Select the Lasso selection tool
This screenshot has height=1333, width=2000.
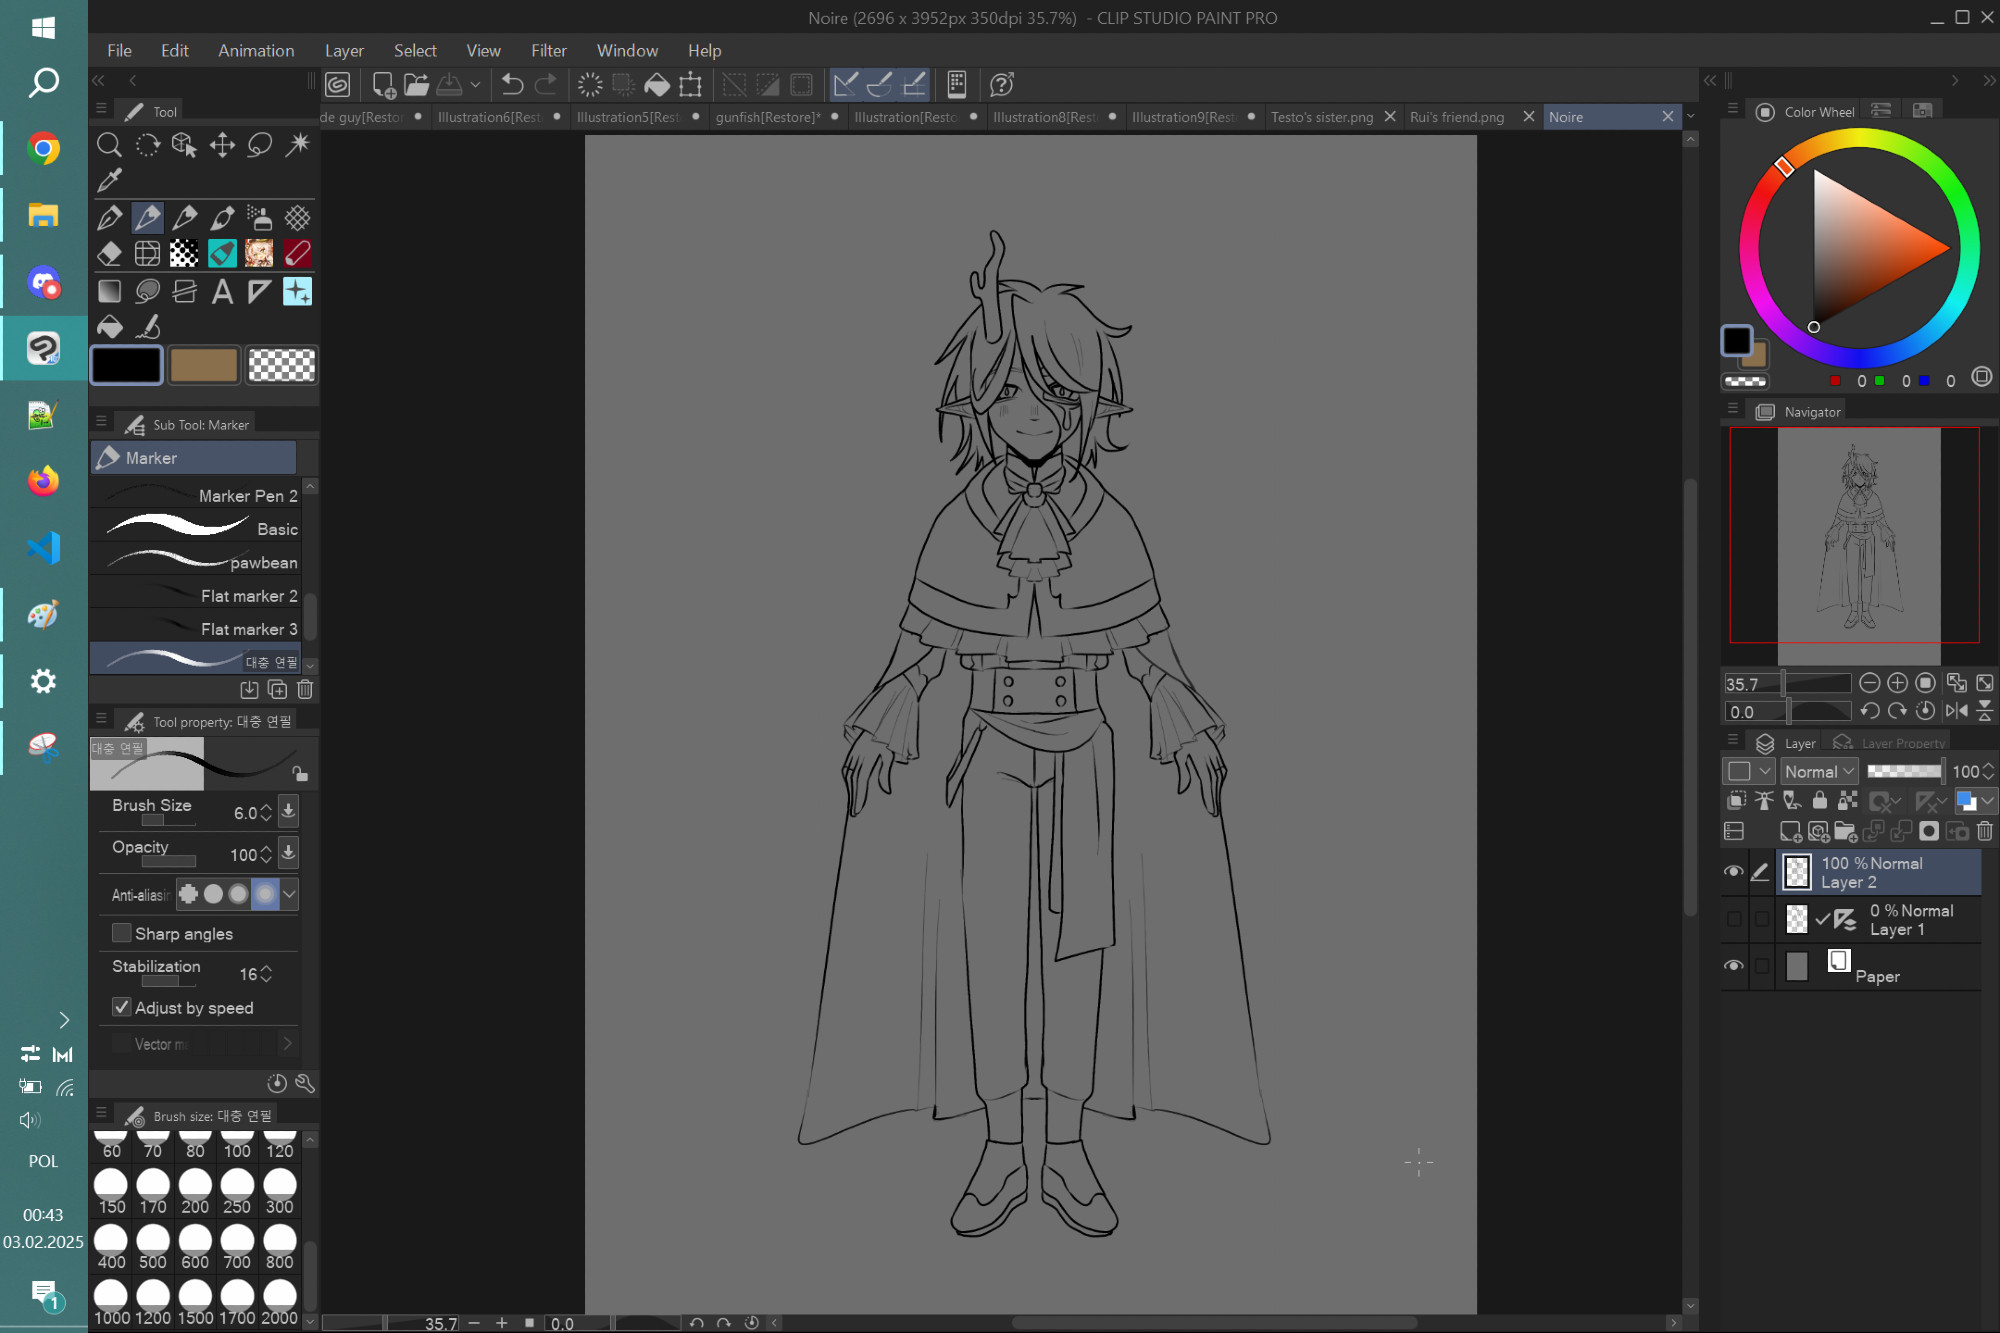point(260,145)
